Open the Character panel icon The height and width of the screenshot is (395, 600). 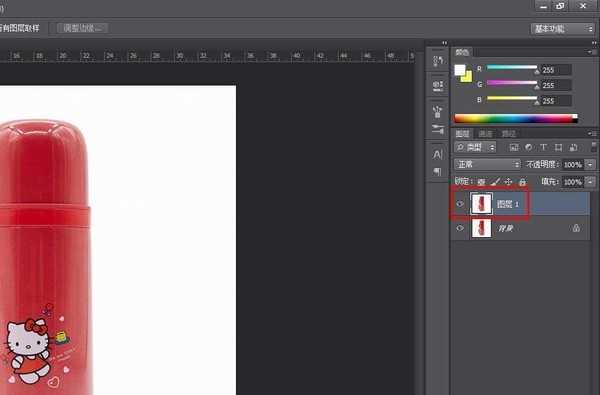[438, 155]
